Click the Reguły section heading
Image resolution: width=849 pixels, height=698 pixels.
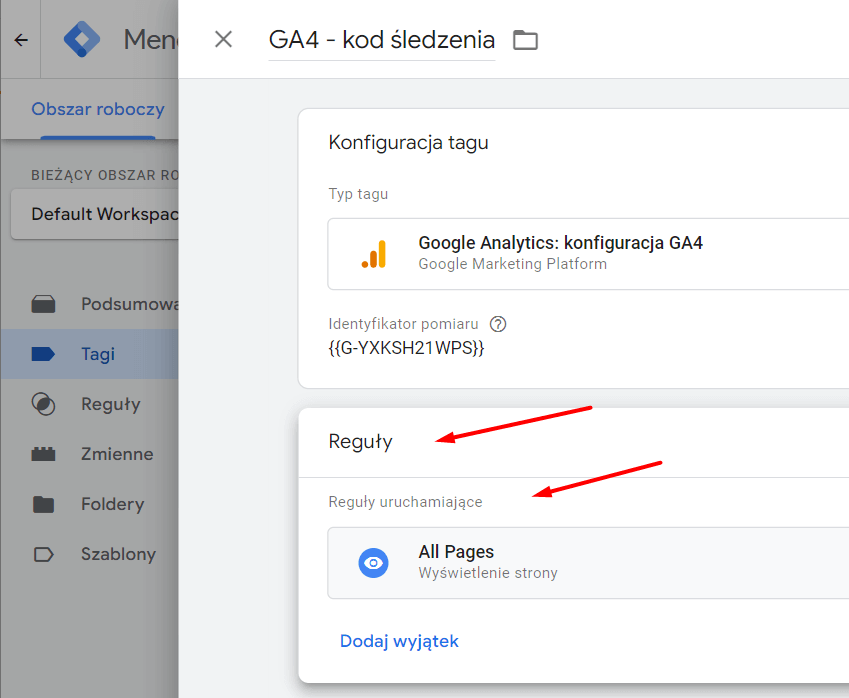tap(360, 441)
